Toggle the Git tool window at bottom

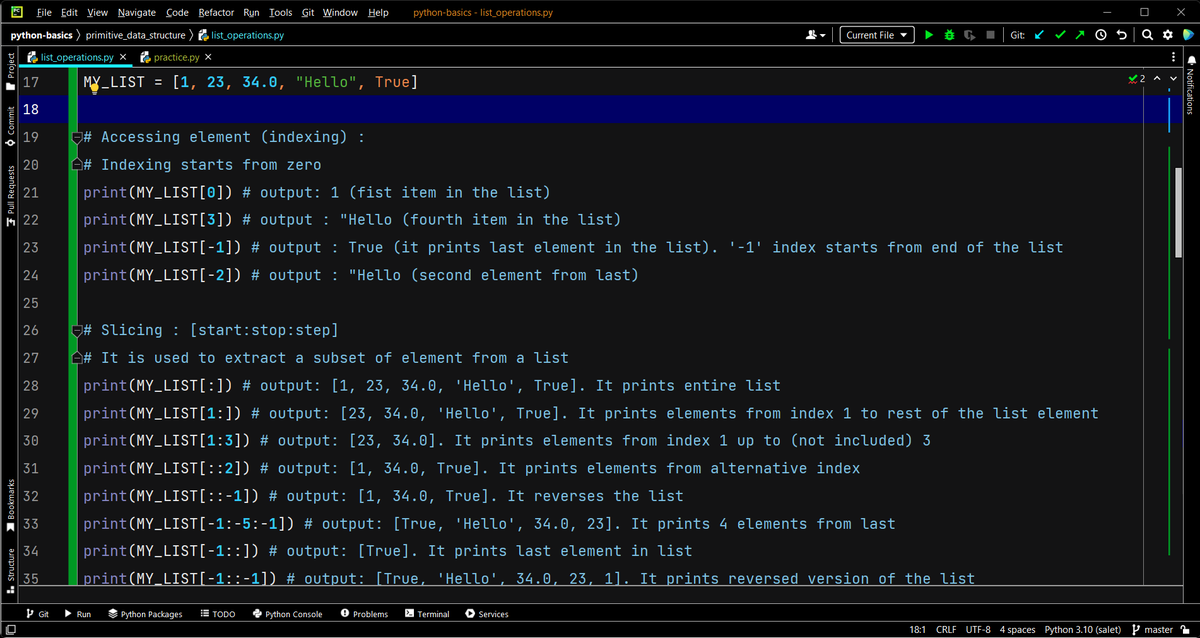tap(37, 614)
